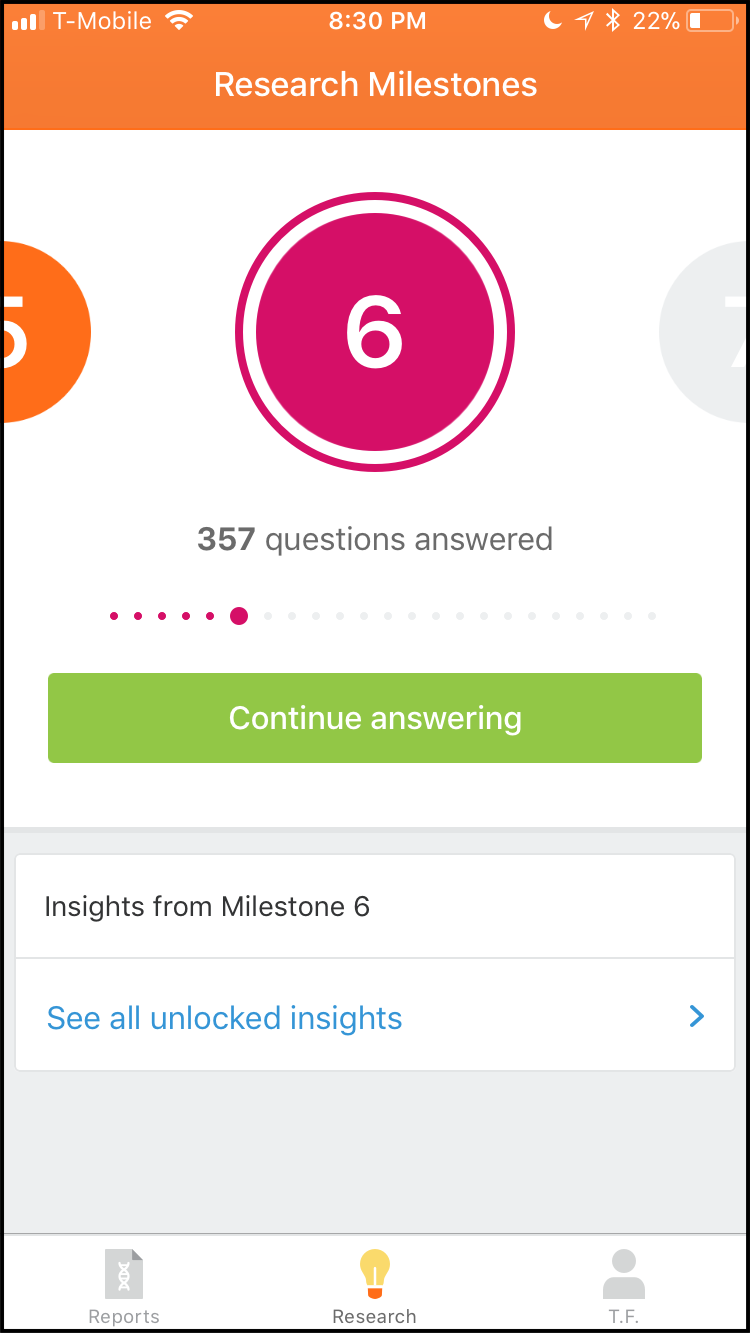The width and height of the screenshot is (750, 1334).
Task: Tap the Insights from Milestone 6 row
Action: click(x=375, y=907)
